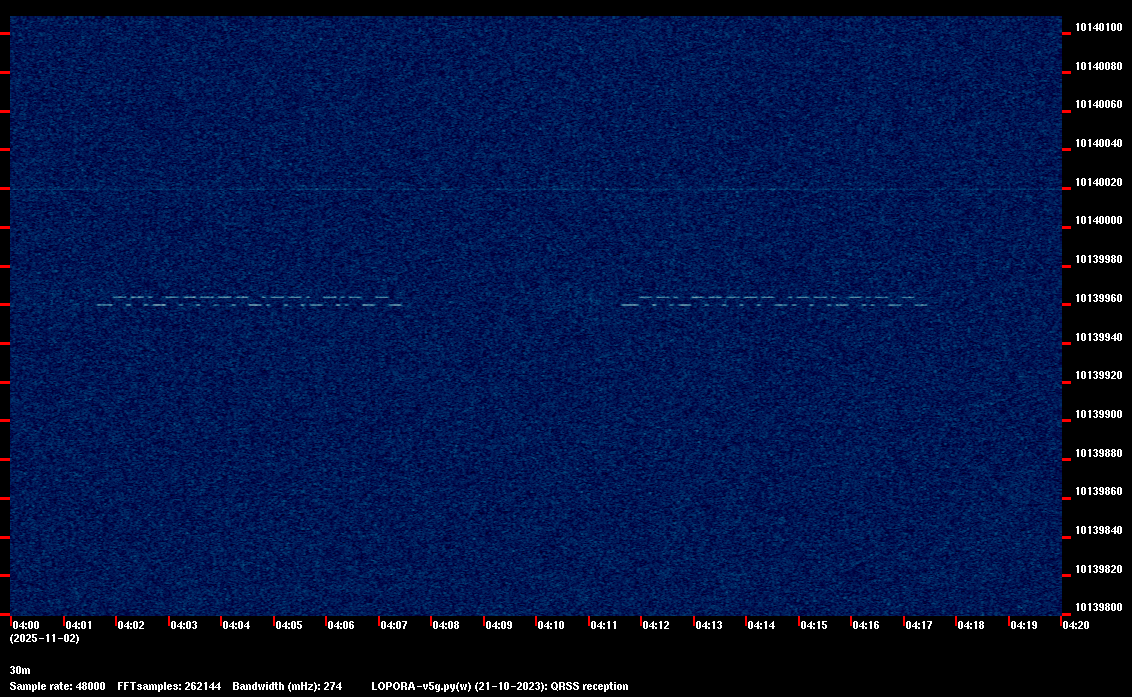The height and width of the screenshot is (697, 1132).
Task: Click the 10140060 frequency label
Action: pos(1099,105)
